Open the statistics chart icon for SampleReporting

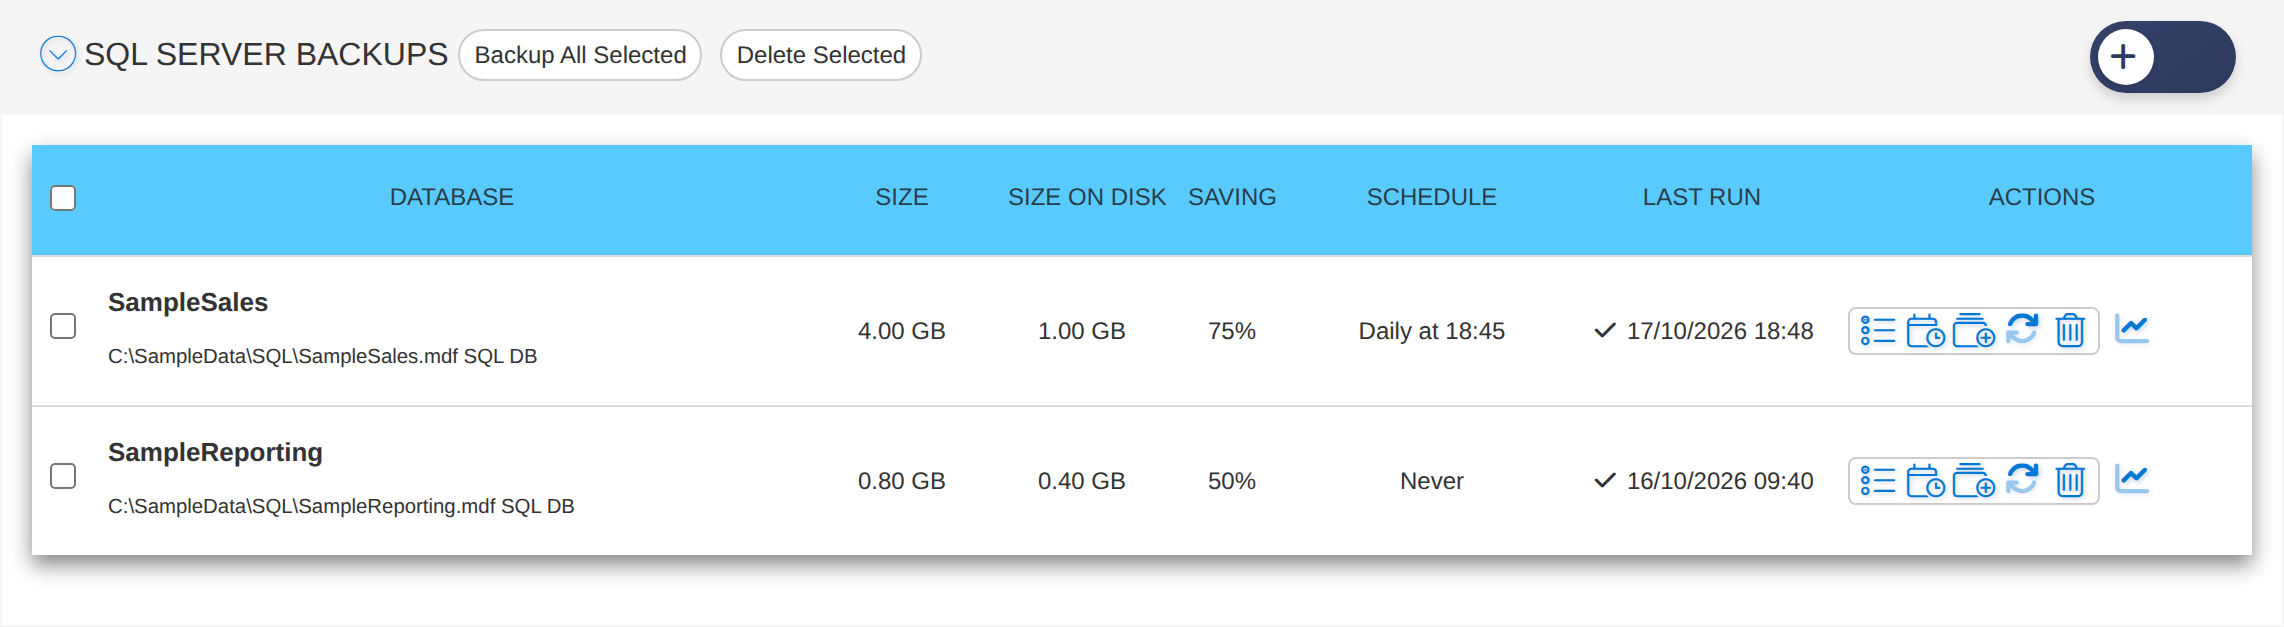[2132, 478]
